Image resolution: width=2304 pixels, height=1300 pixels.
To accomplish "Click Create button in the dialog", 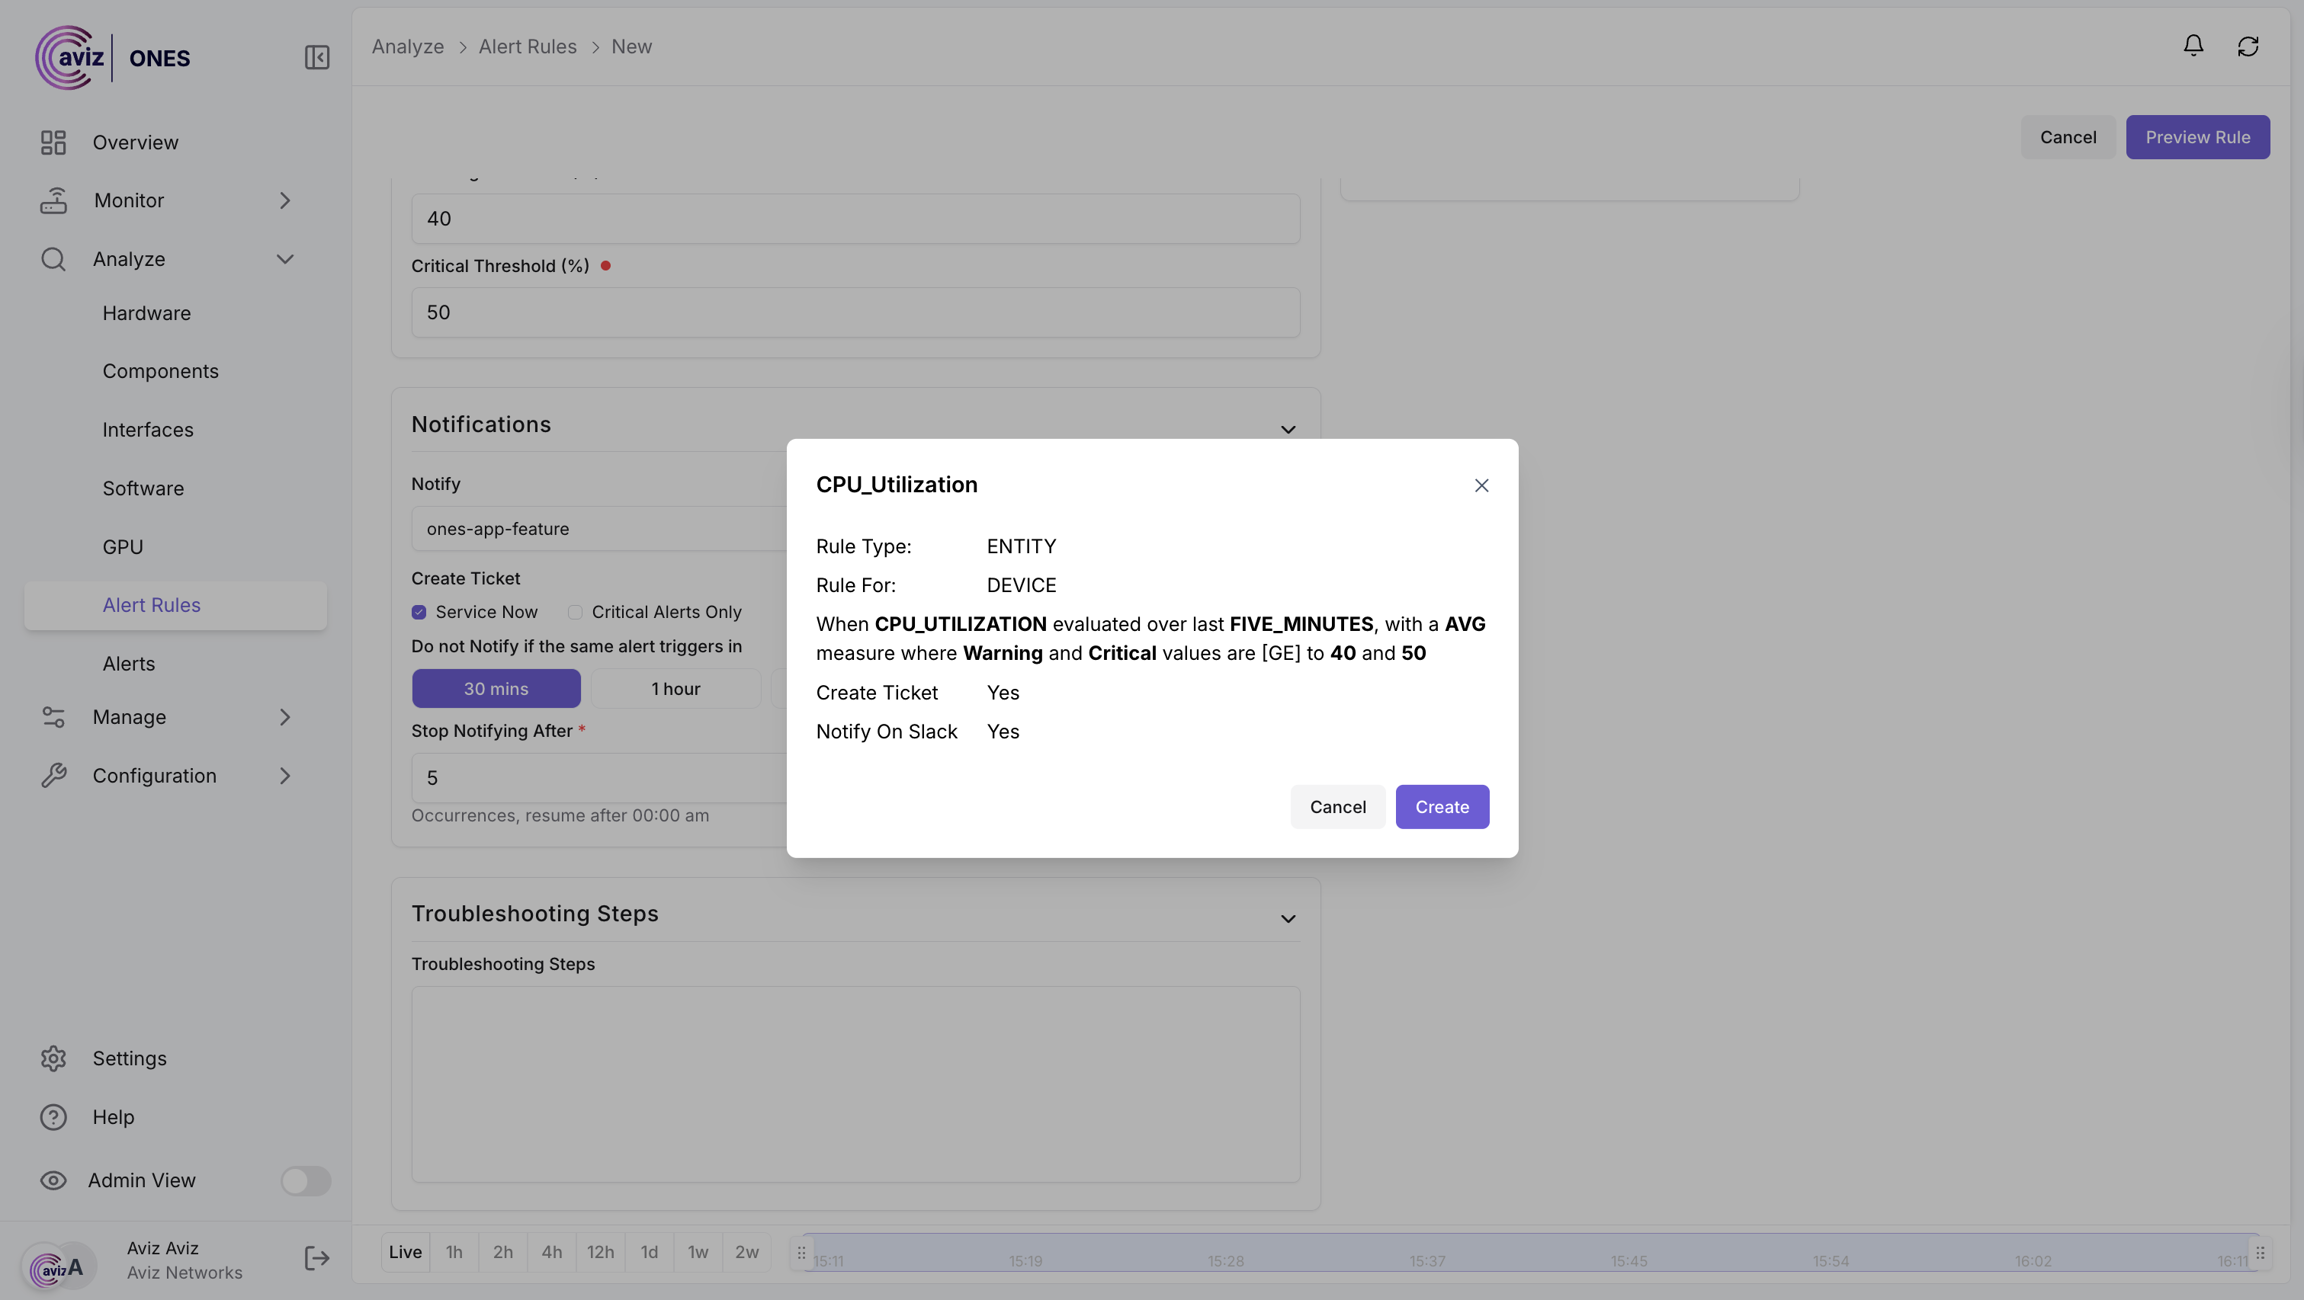I will pyautogui.click(x=1441, y=807).
